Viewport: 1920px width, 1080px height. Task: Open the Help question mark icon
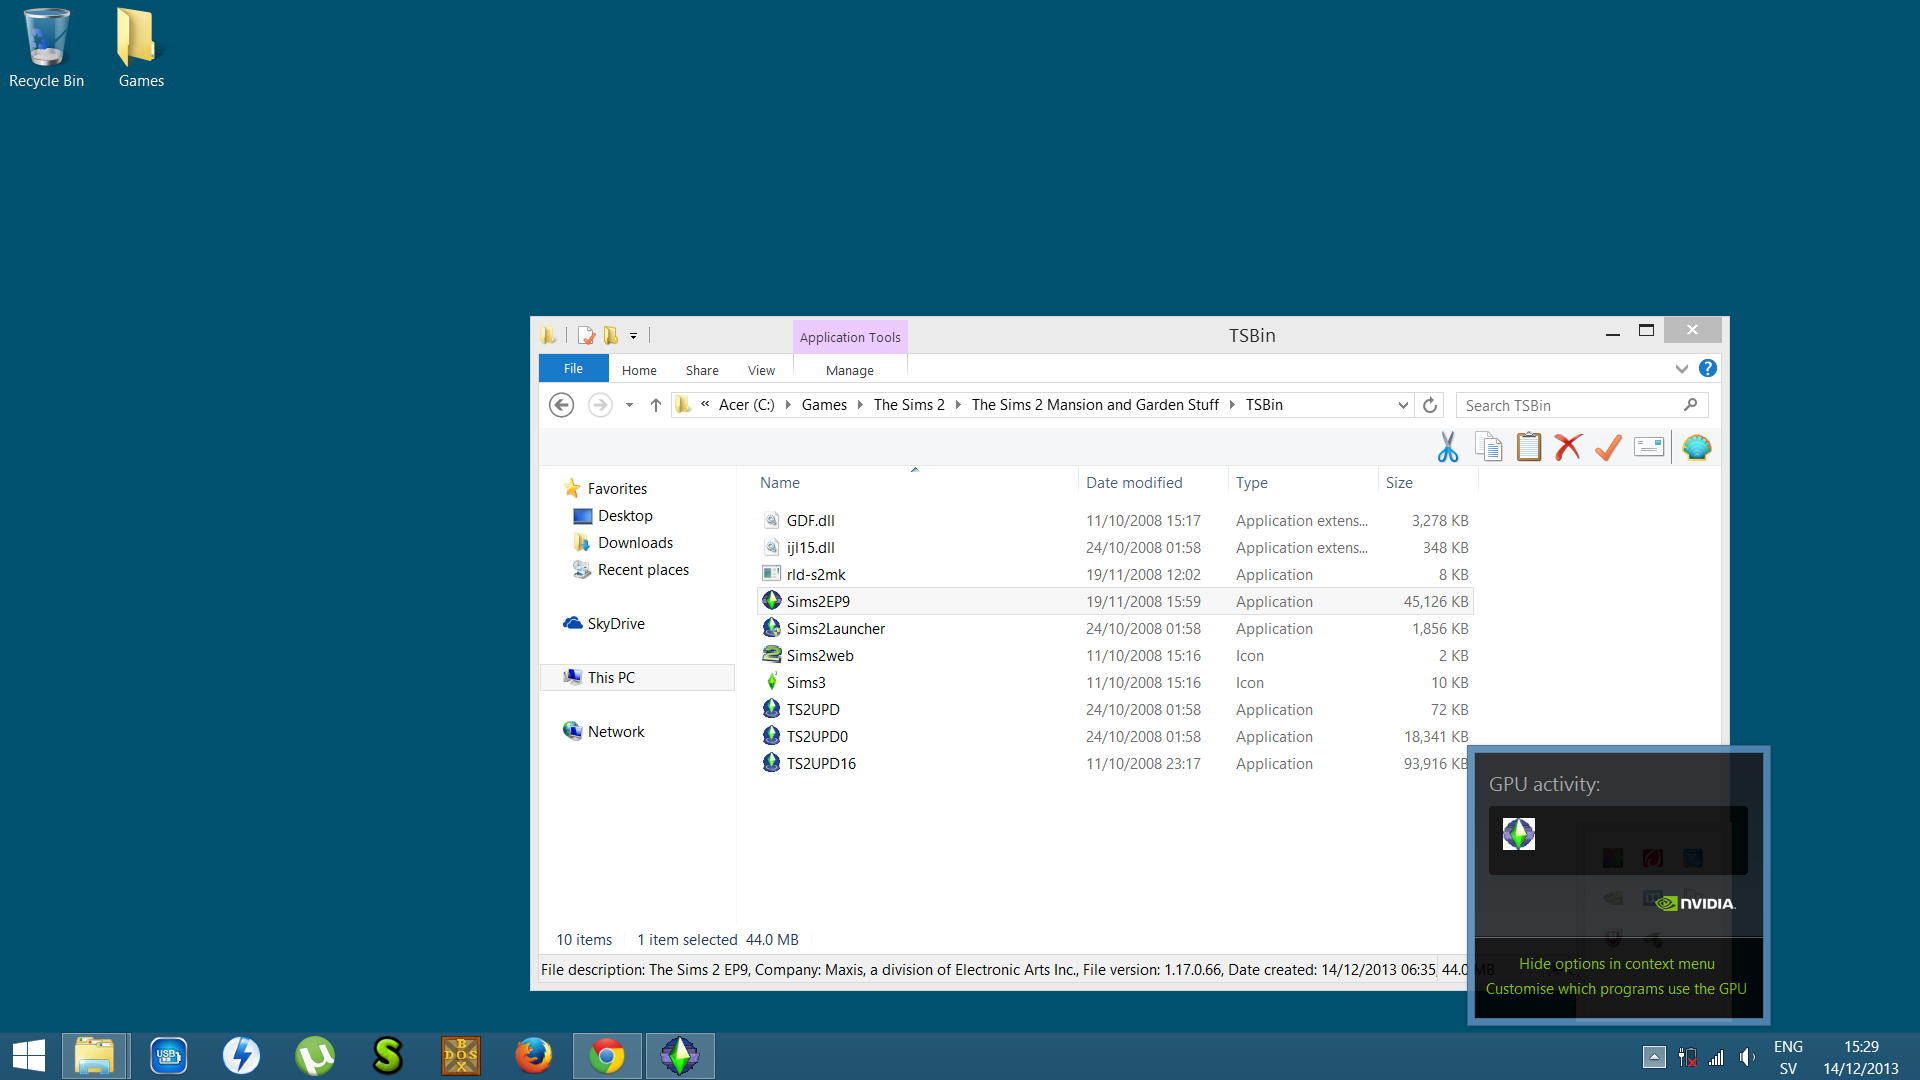click(1708, 369)
